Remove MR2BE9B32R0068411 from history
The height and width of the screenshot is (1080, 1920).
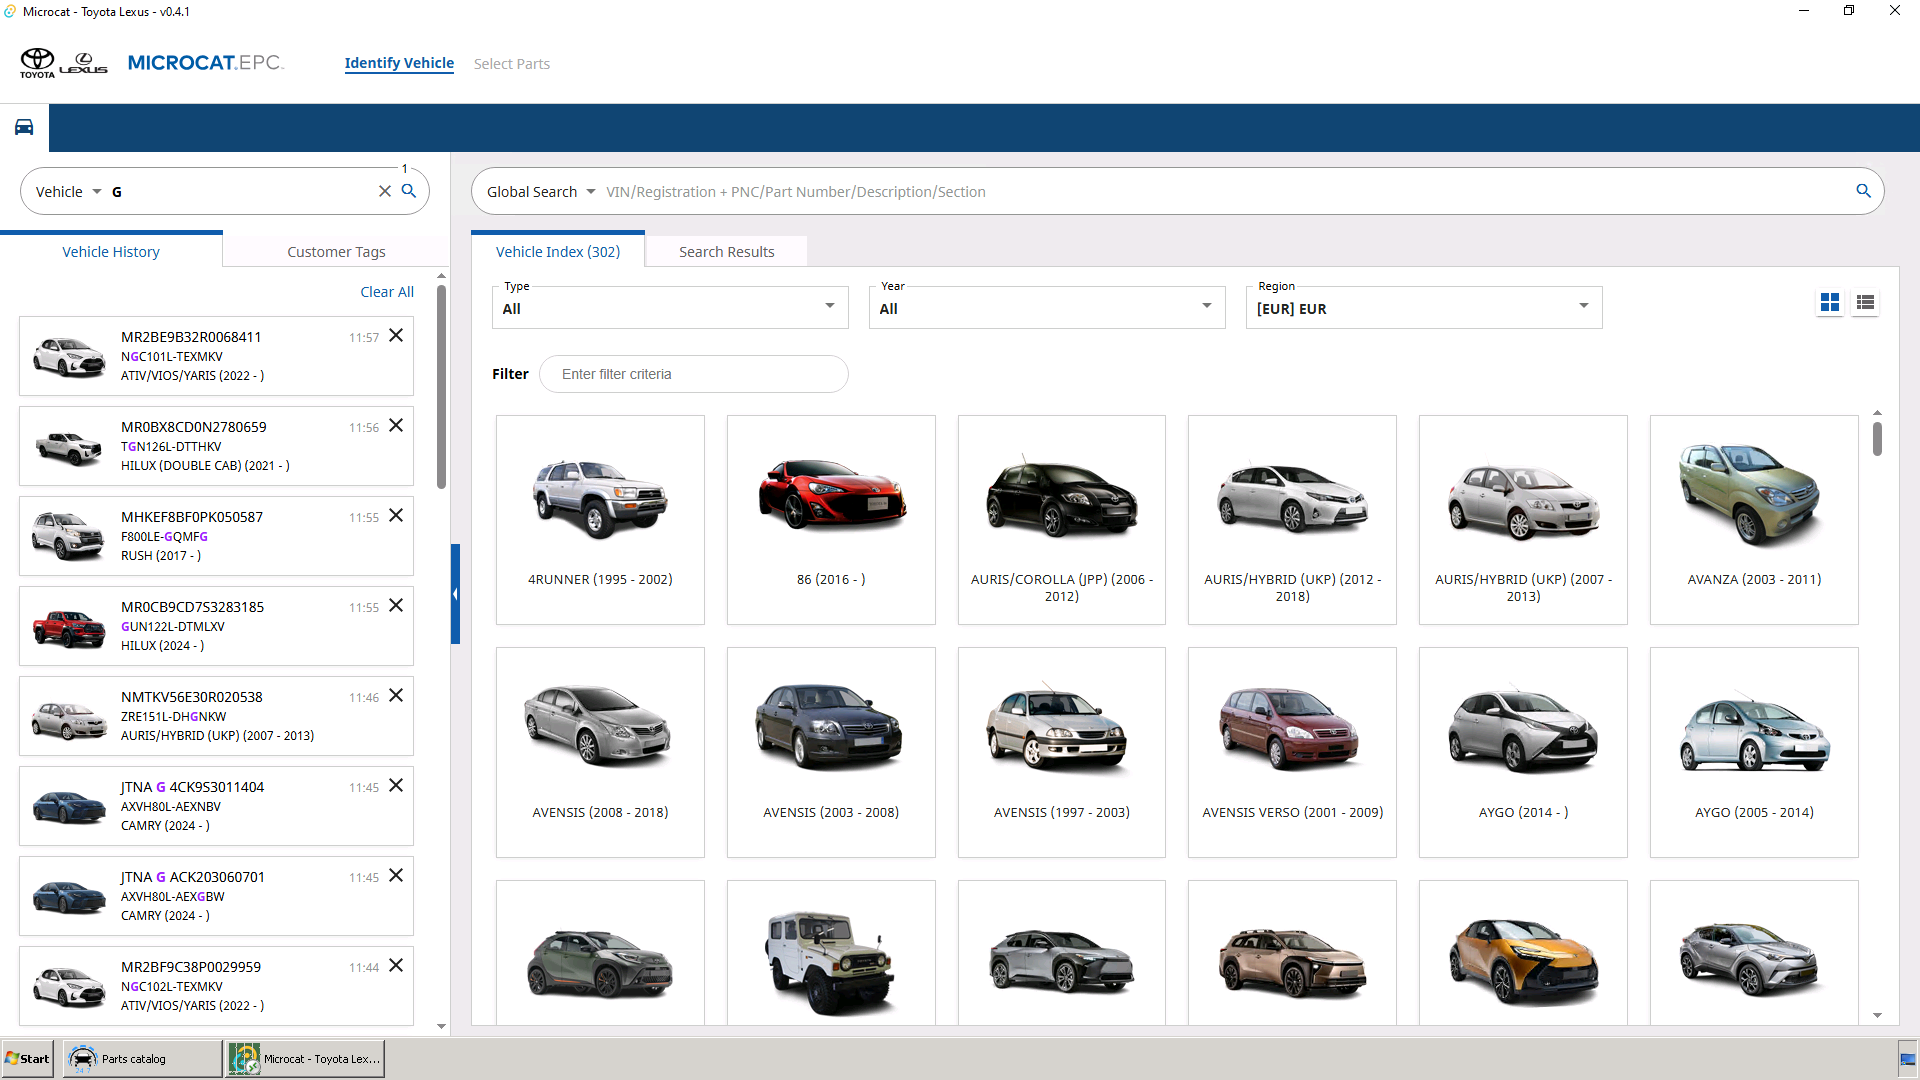(x=396, y=336)
